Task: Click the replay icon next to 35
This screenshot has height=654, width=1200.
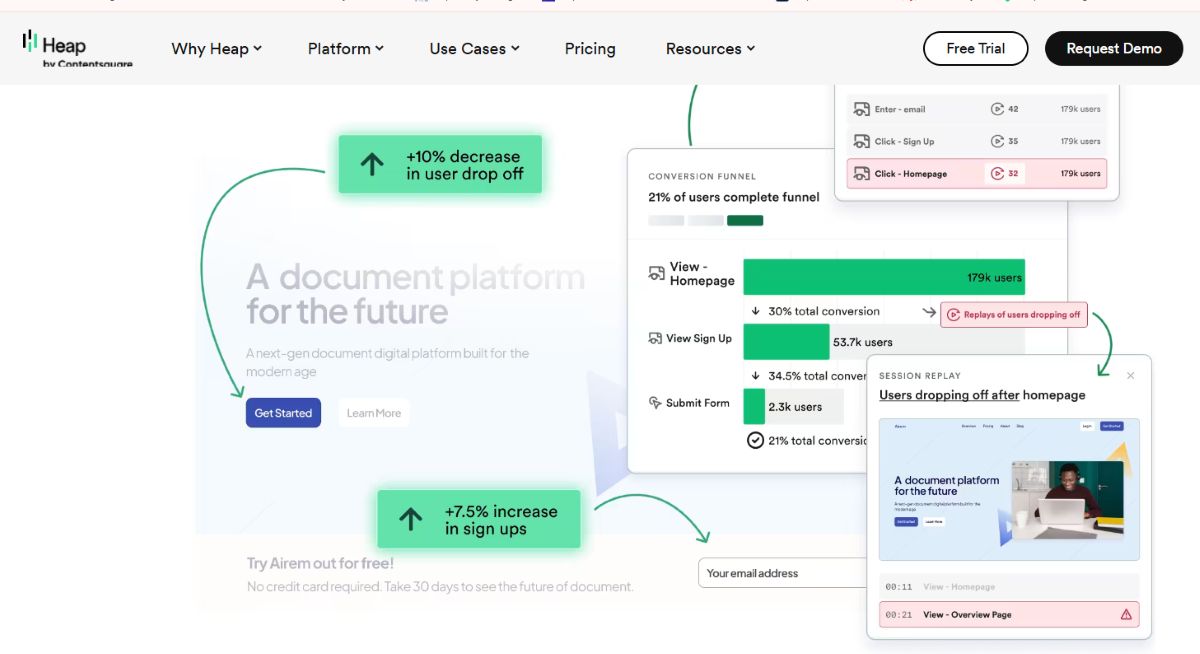Action: [x=997, y=141]
